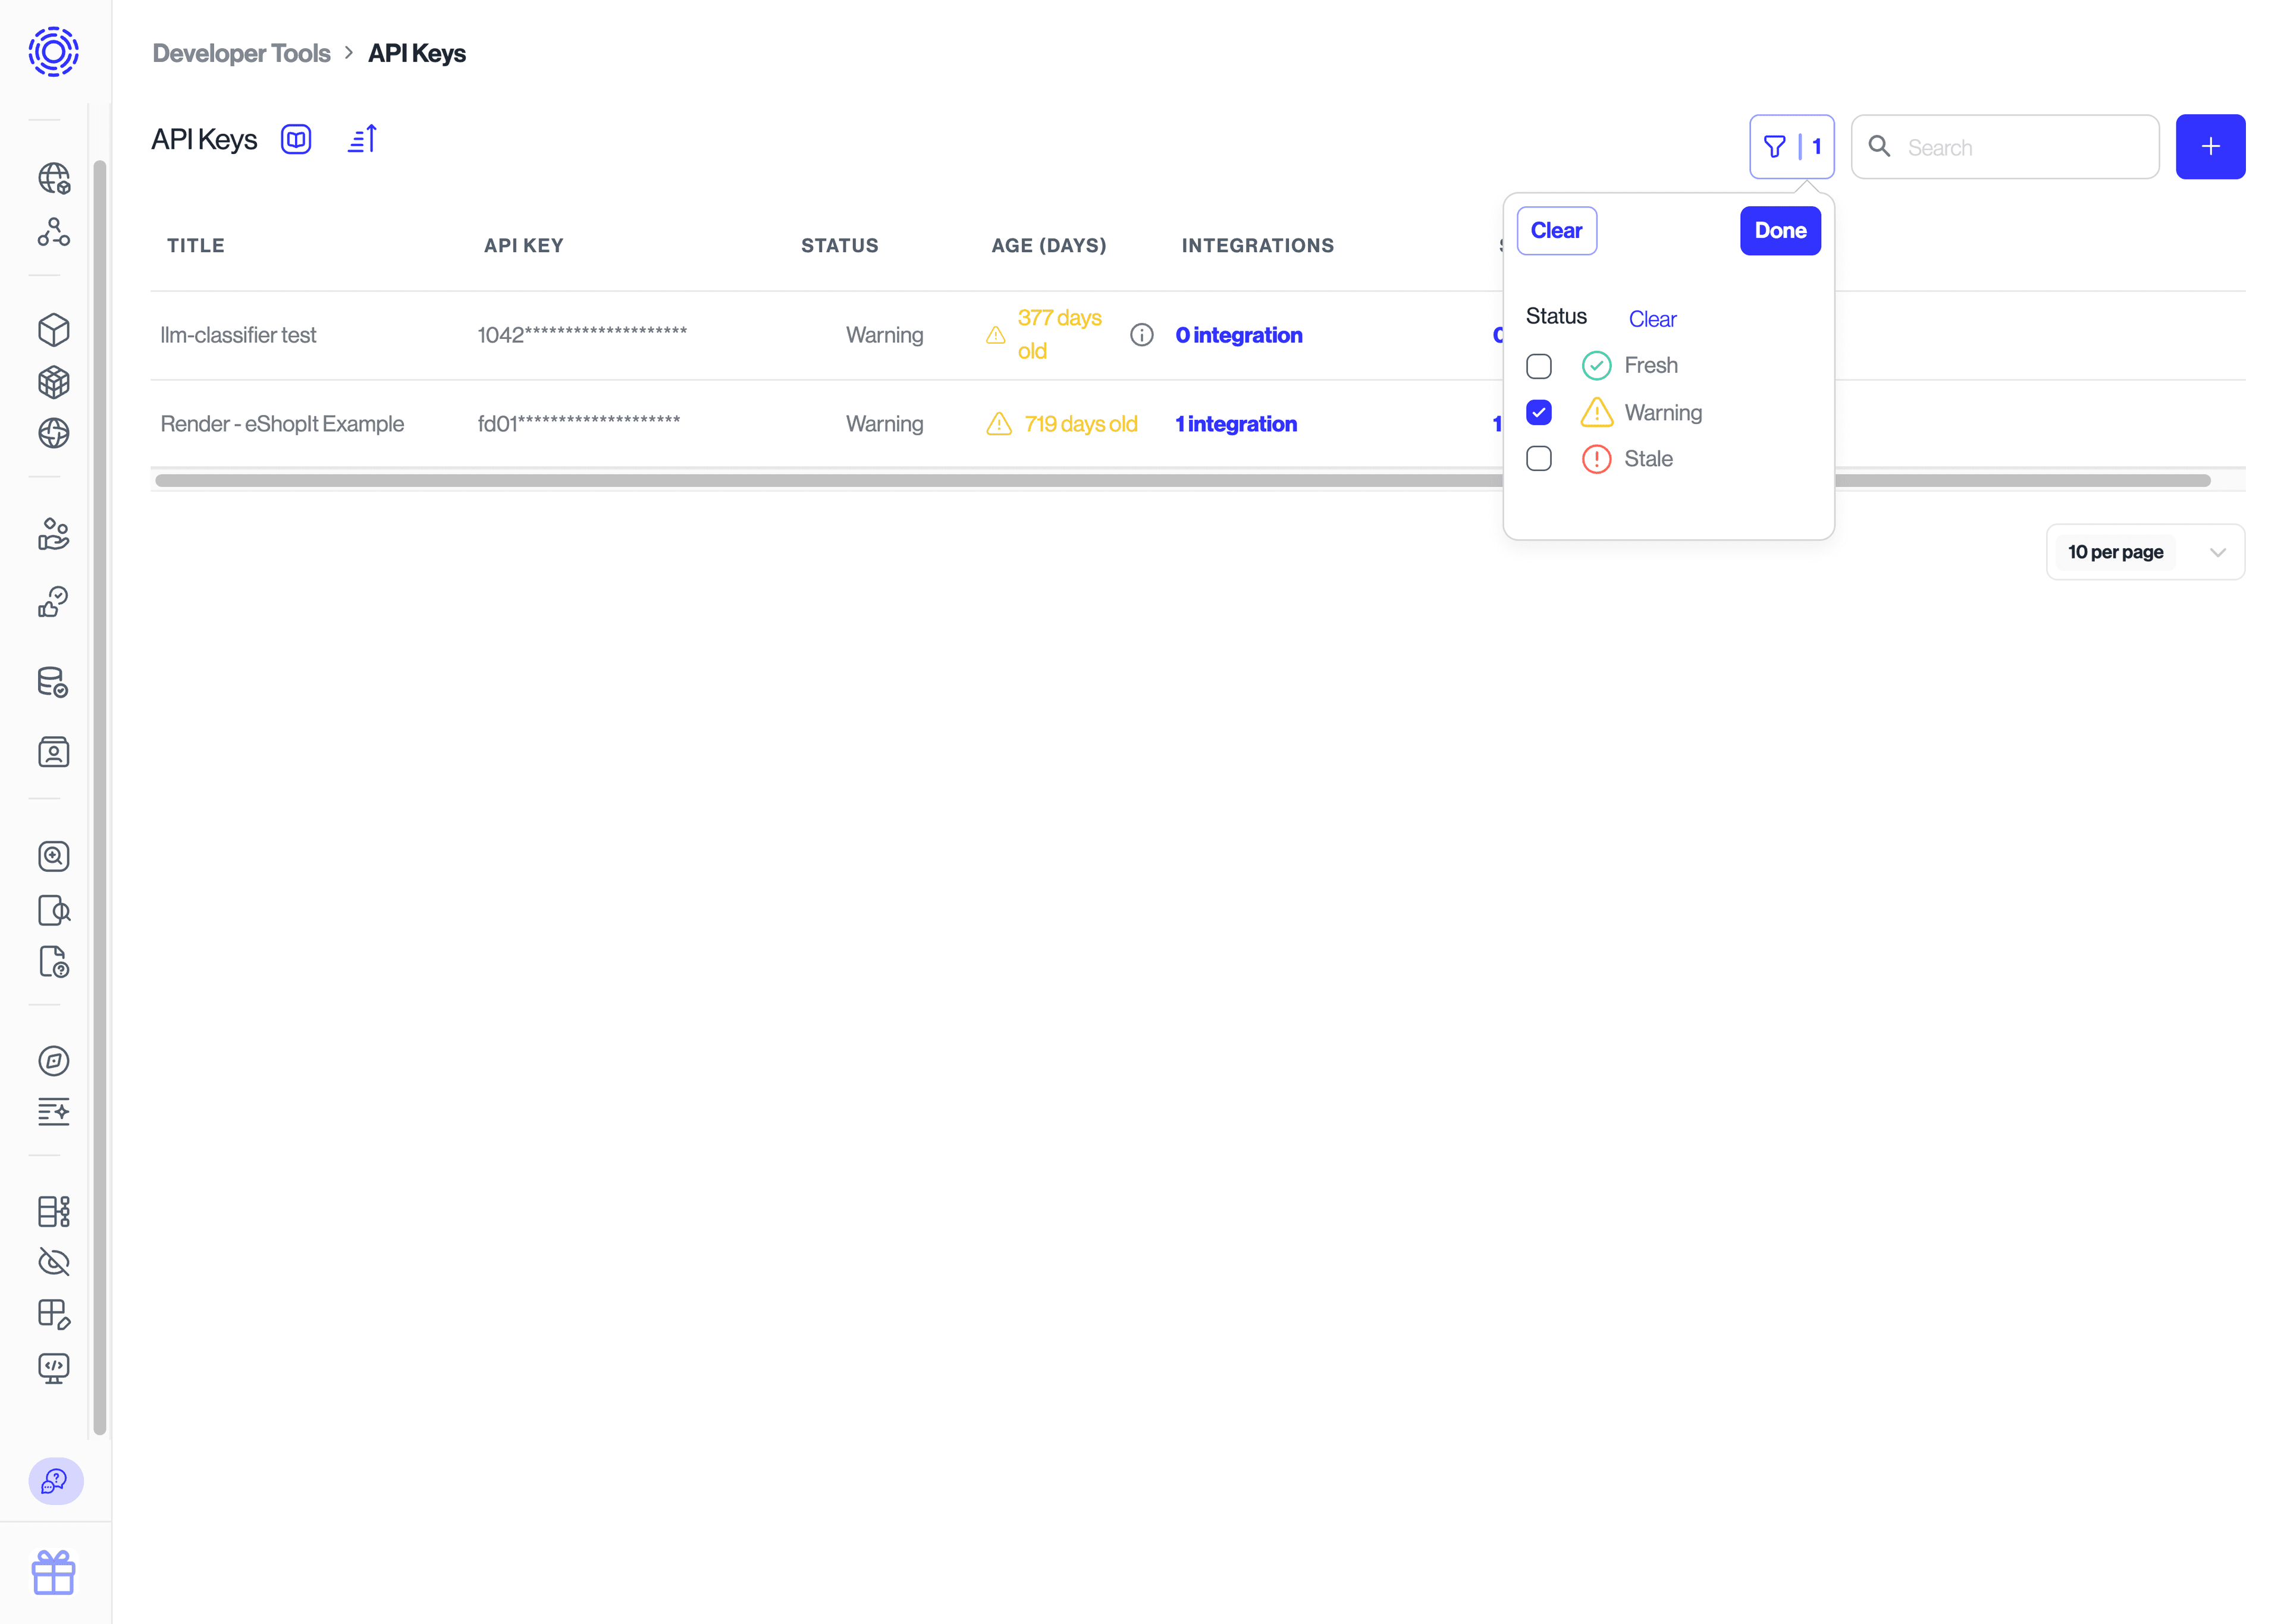The image size is (2284, 1624).
Task: Navigate to Developer Tools breadcrumb
Action: (x=241, y=53)
